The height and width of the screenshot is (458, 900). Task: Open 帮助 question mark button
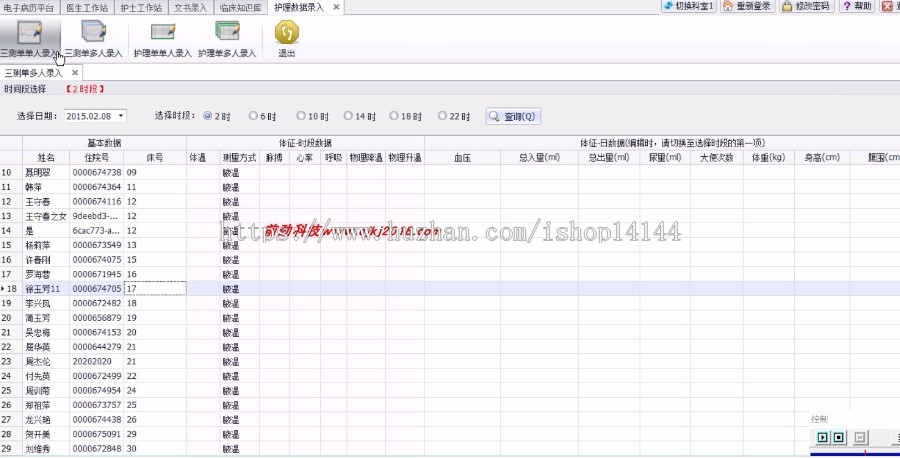857,6
